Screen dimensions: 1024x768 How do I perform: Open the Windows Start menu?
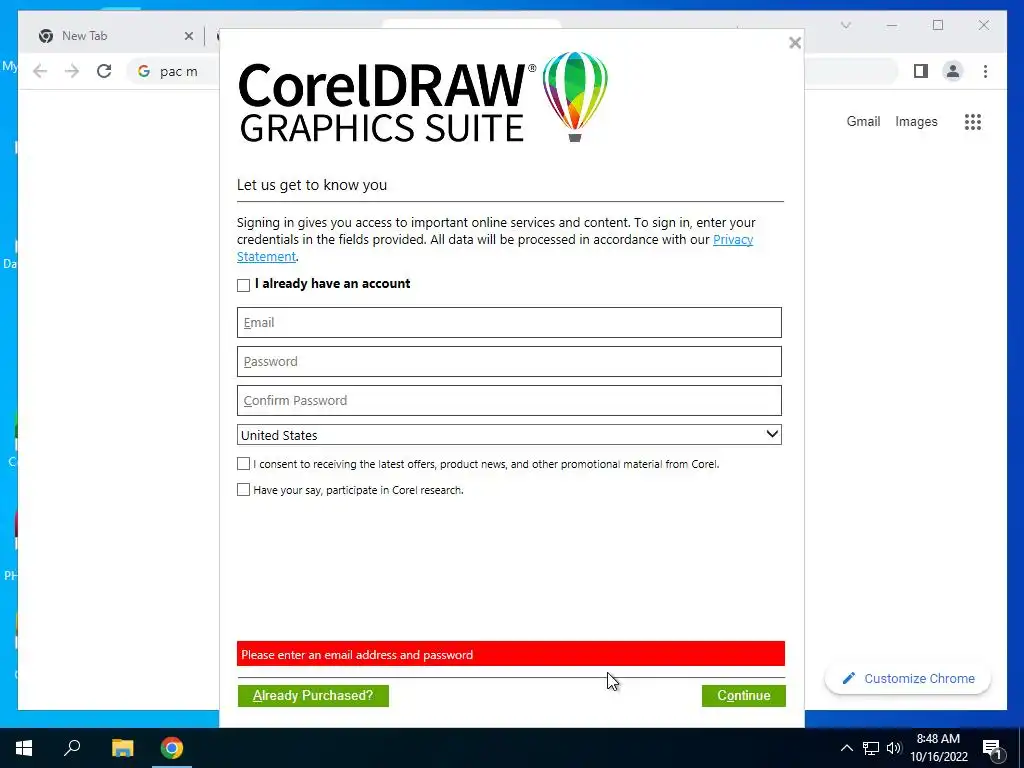click(24, 748)
